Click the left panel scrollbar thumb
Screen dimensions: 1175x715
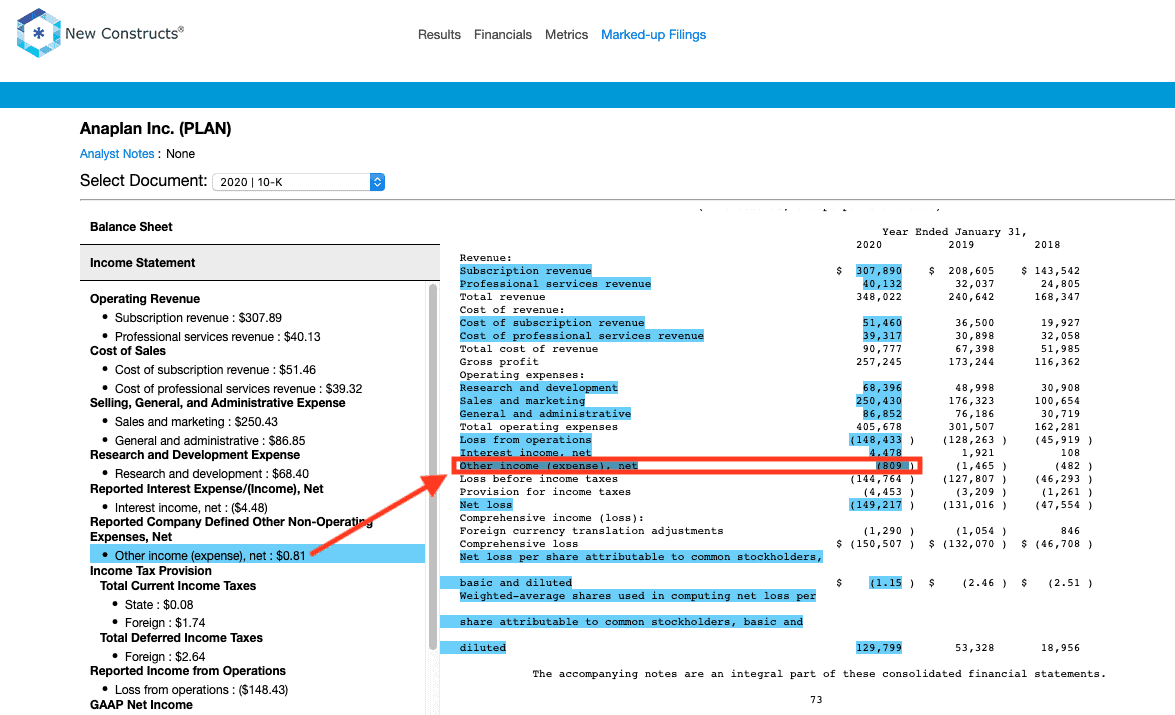tap(432, 467)
